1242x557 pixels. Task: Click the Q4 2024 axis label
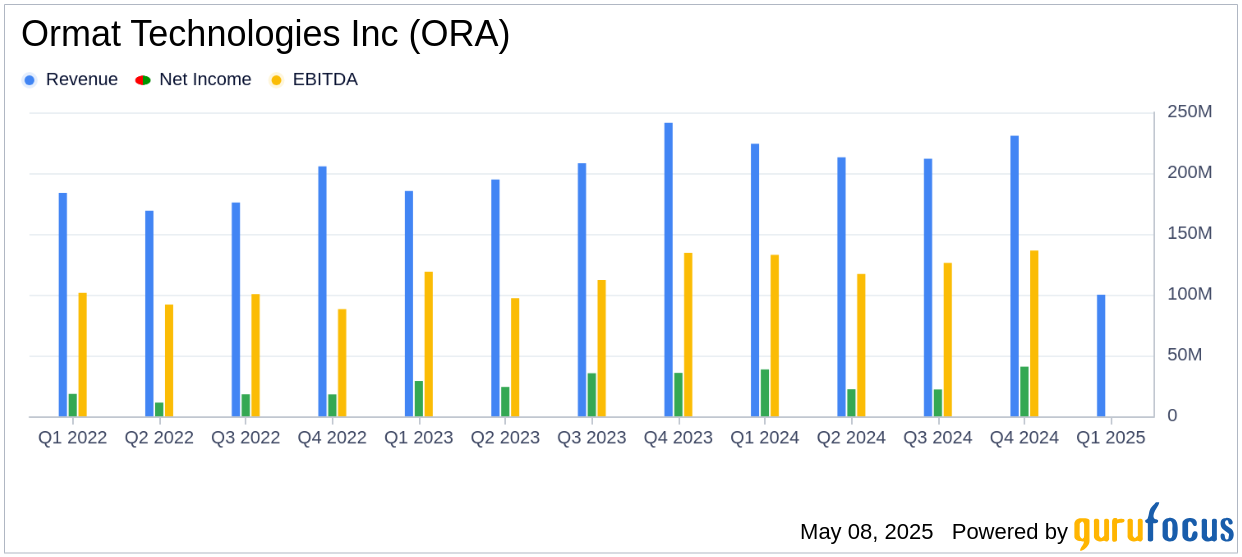tap(1024, 438)
